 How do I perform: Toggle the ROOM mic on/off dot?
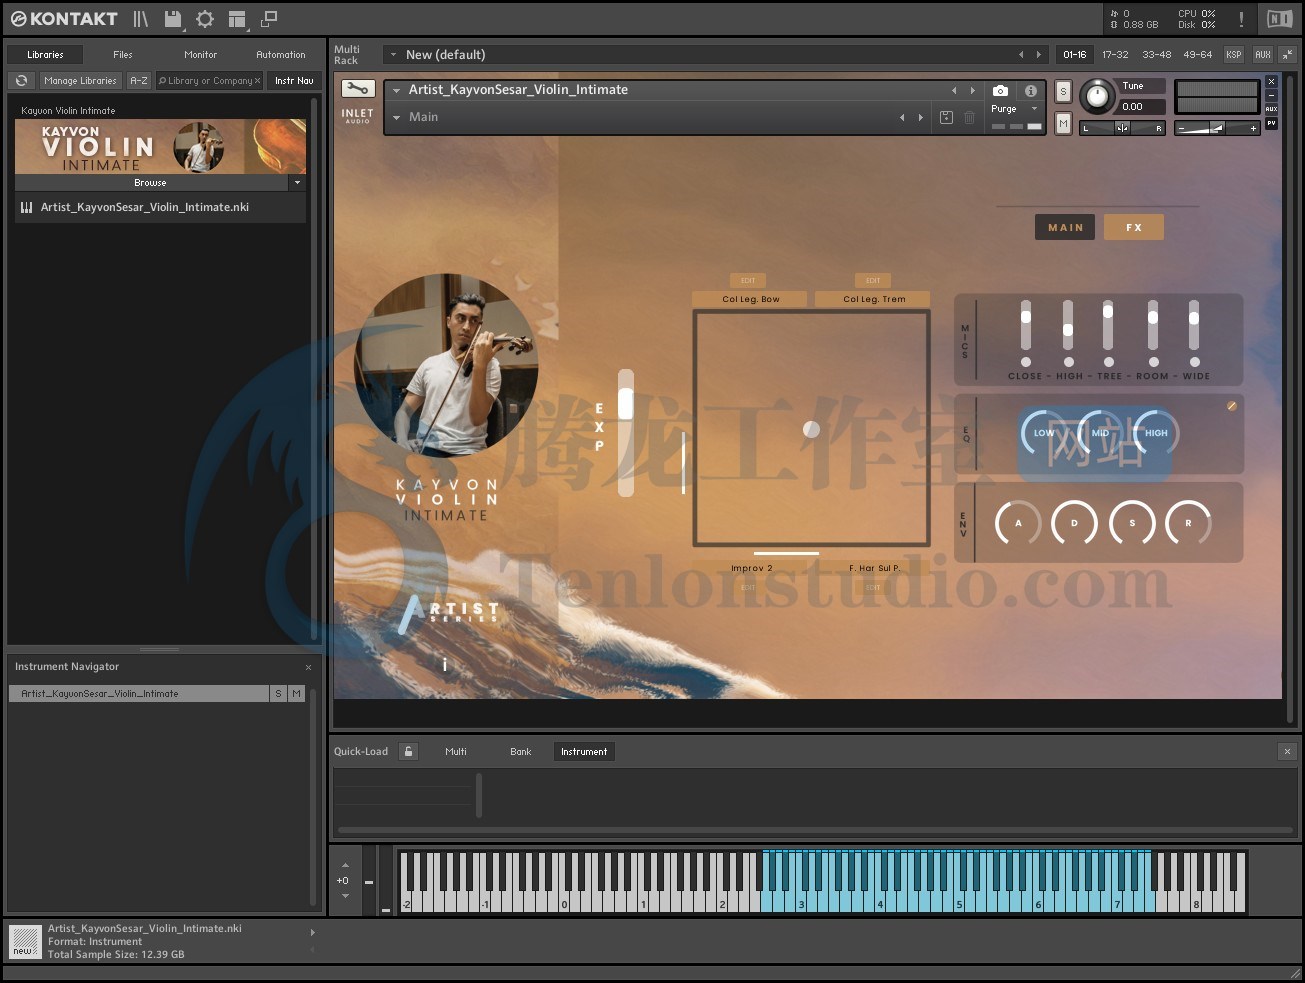[1154, 362]
